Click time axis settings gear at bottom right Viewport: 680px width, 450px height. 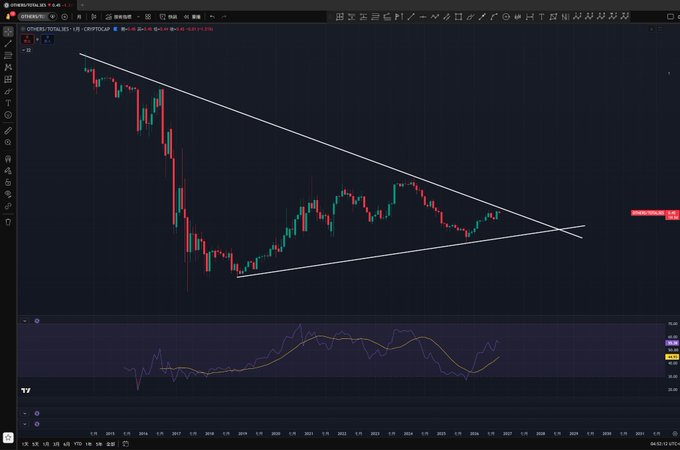tap(674, 434)
